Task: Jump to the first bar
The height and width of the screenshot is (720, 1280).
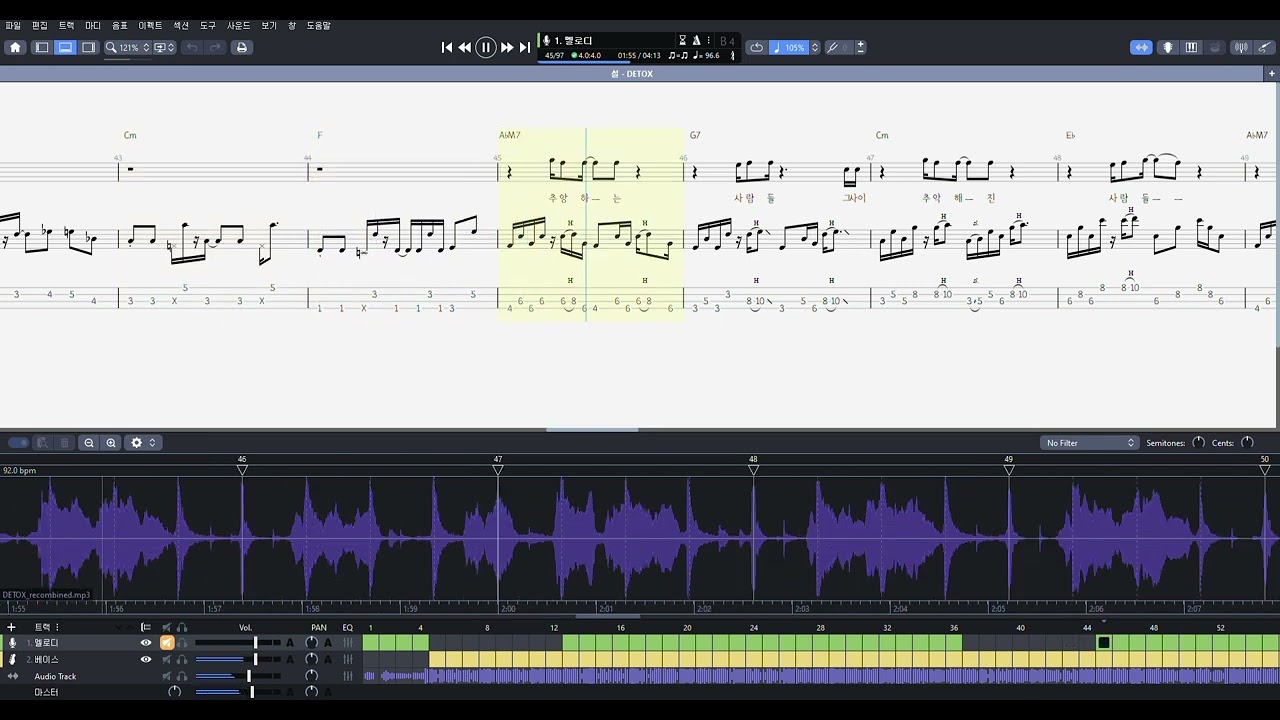Action: click(447, 47)
